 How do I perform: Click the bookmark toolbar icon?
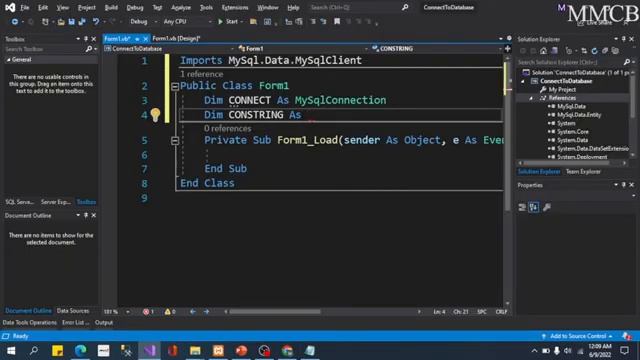coord(337,22)
